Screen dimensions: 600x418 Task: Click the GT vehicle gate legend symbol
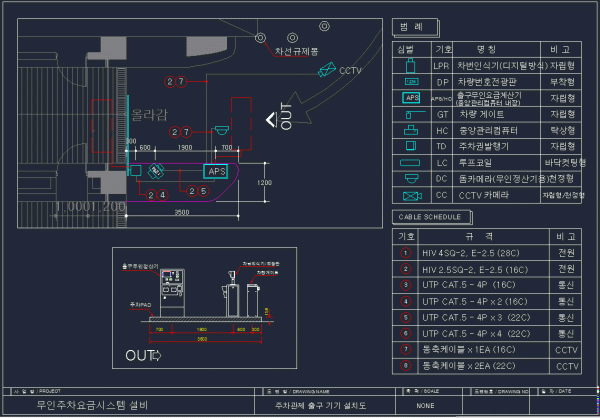411,114
